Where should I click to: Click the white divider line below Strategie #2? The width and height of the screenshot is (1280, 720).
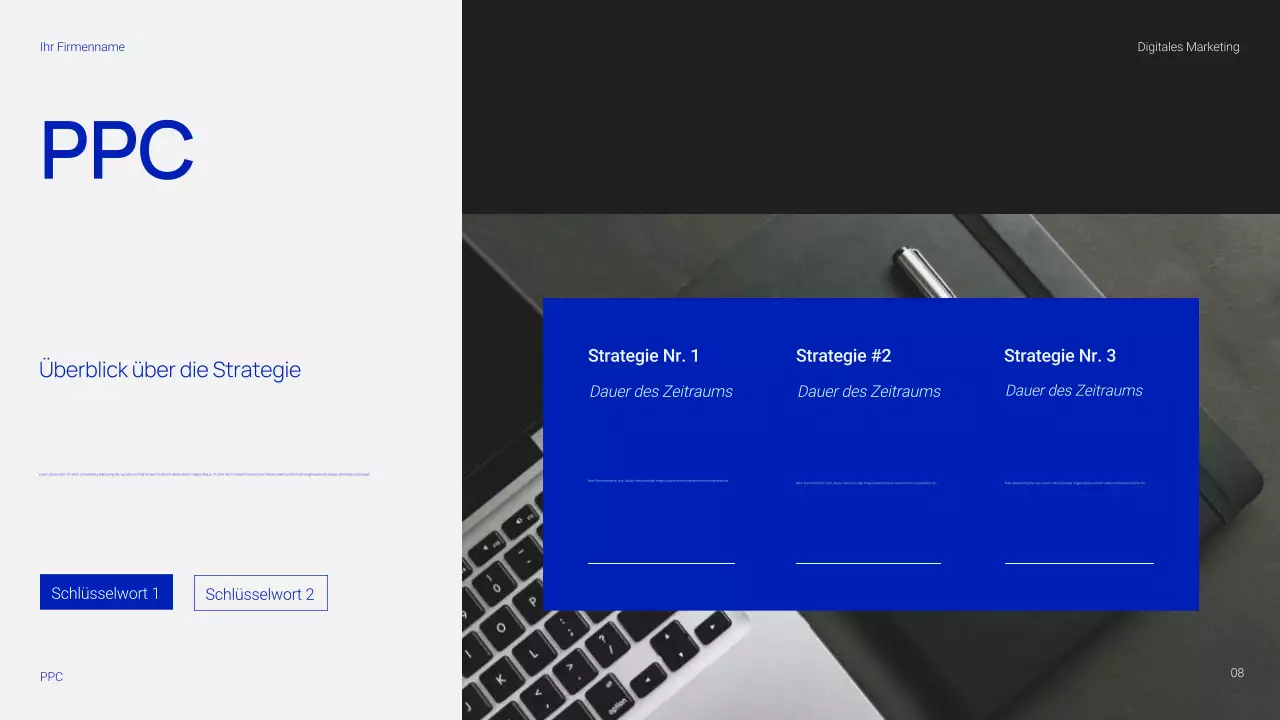pos(868,563)
